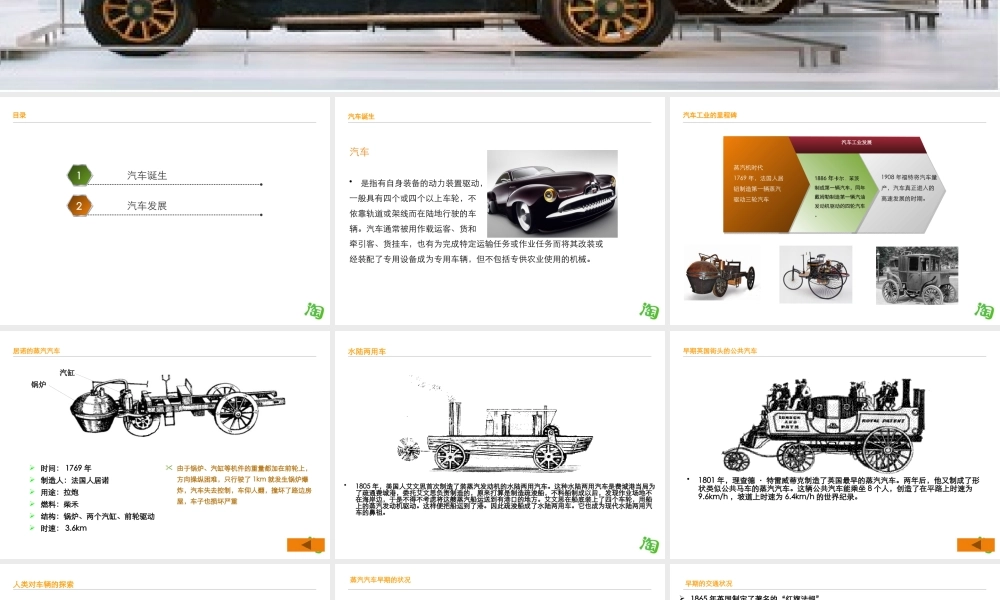Screen dimensions: 1000x600
Task: Click the green hexagon number 1 icon
Action: [x=79, y=175]
